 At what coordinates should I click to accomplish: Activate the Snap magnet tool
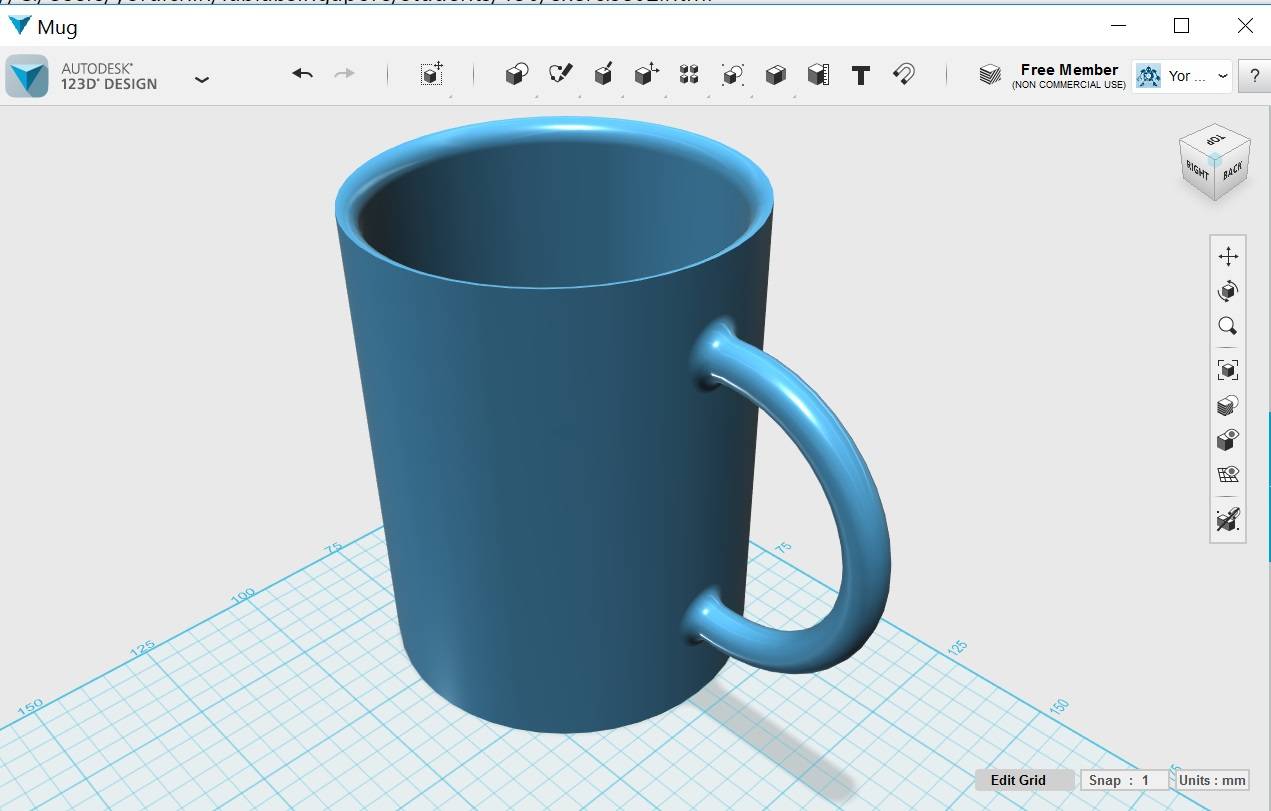[x=904, y=75]
